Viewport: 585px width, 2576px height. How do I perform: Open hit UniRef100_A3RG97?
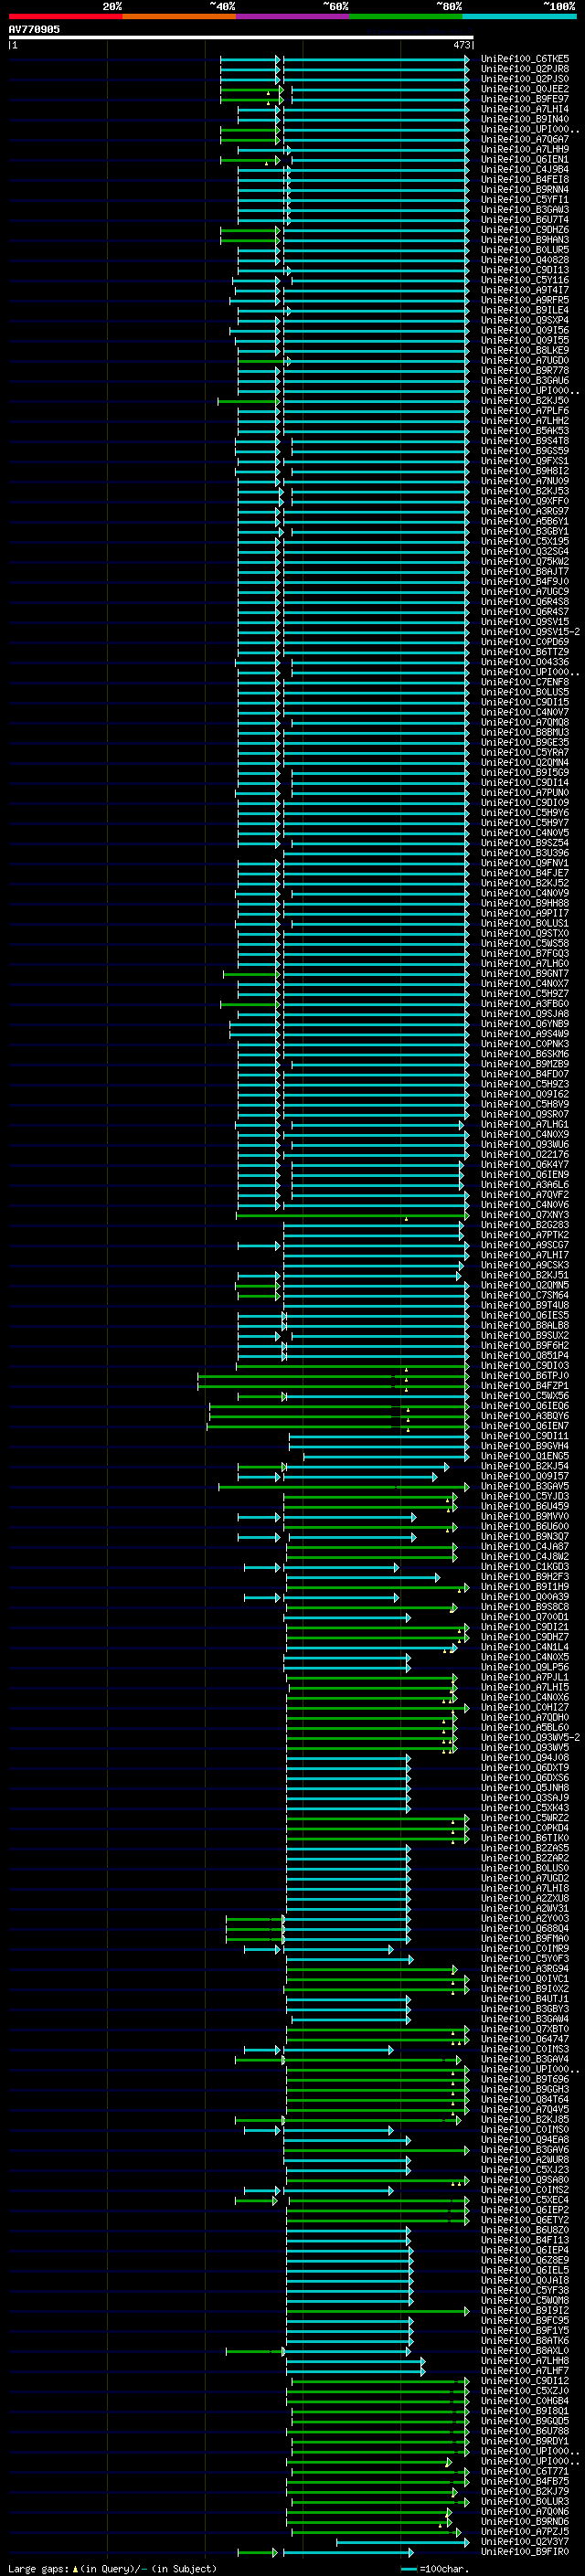coord(525,511)
